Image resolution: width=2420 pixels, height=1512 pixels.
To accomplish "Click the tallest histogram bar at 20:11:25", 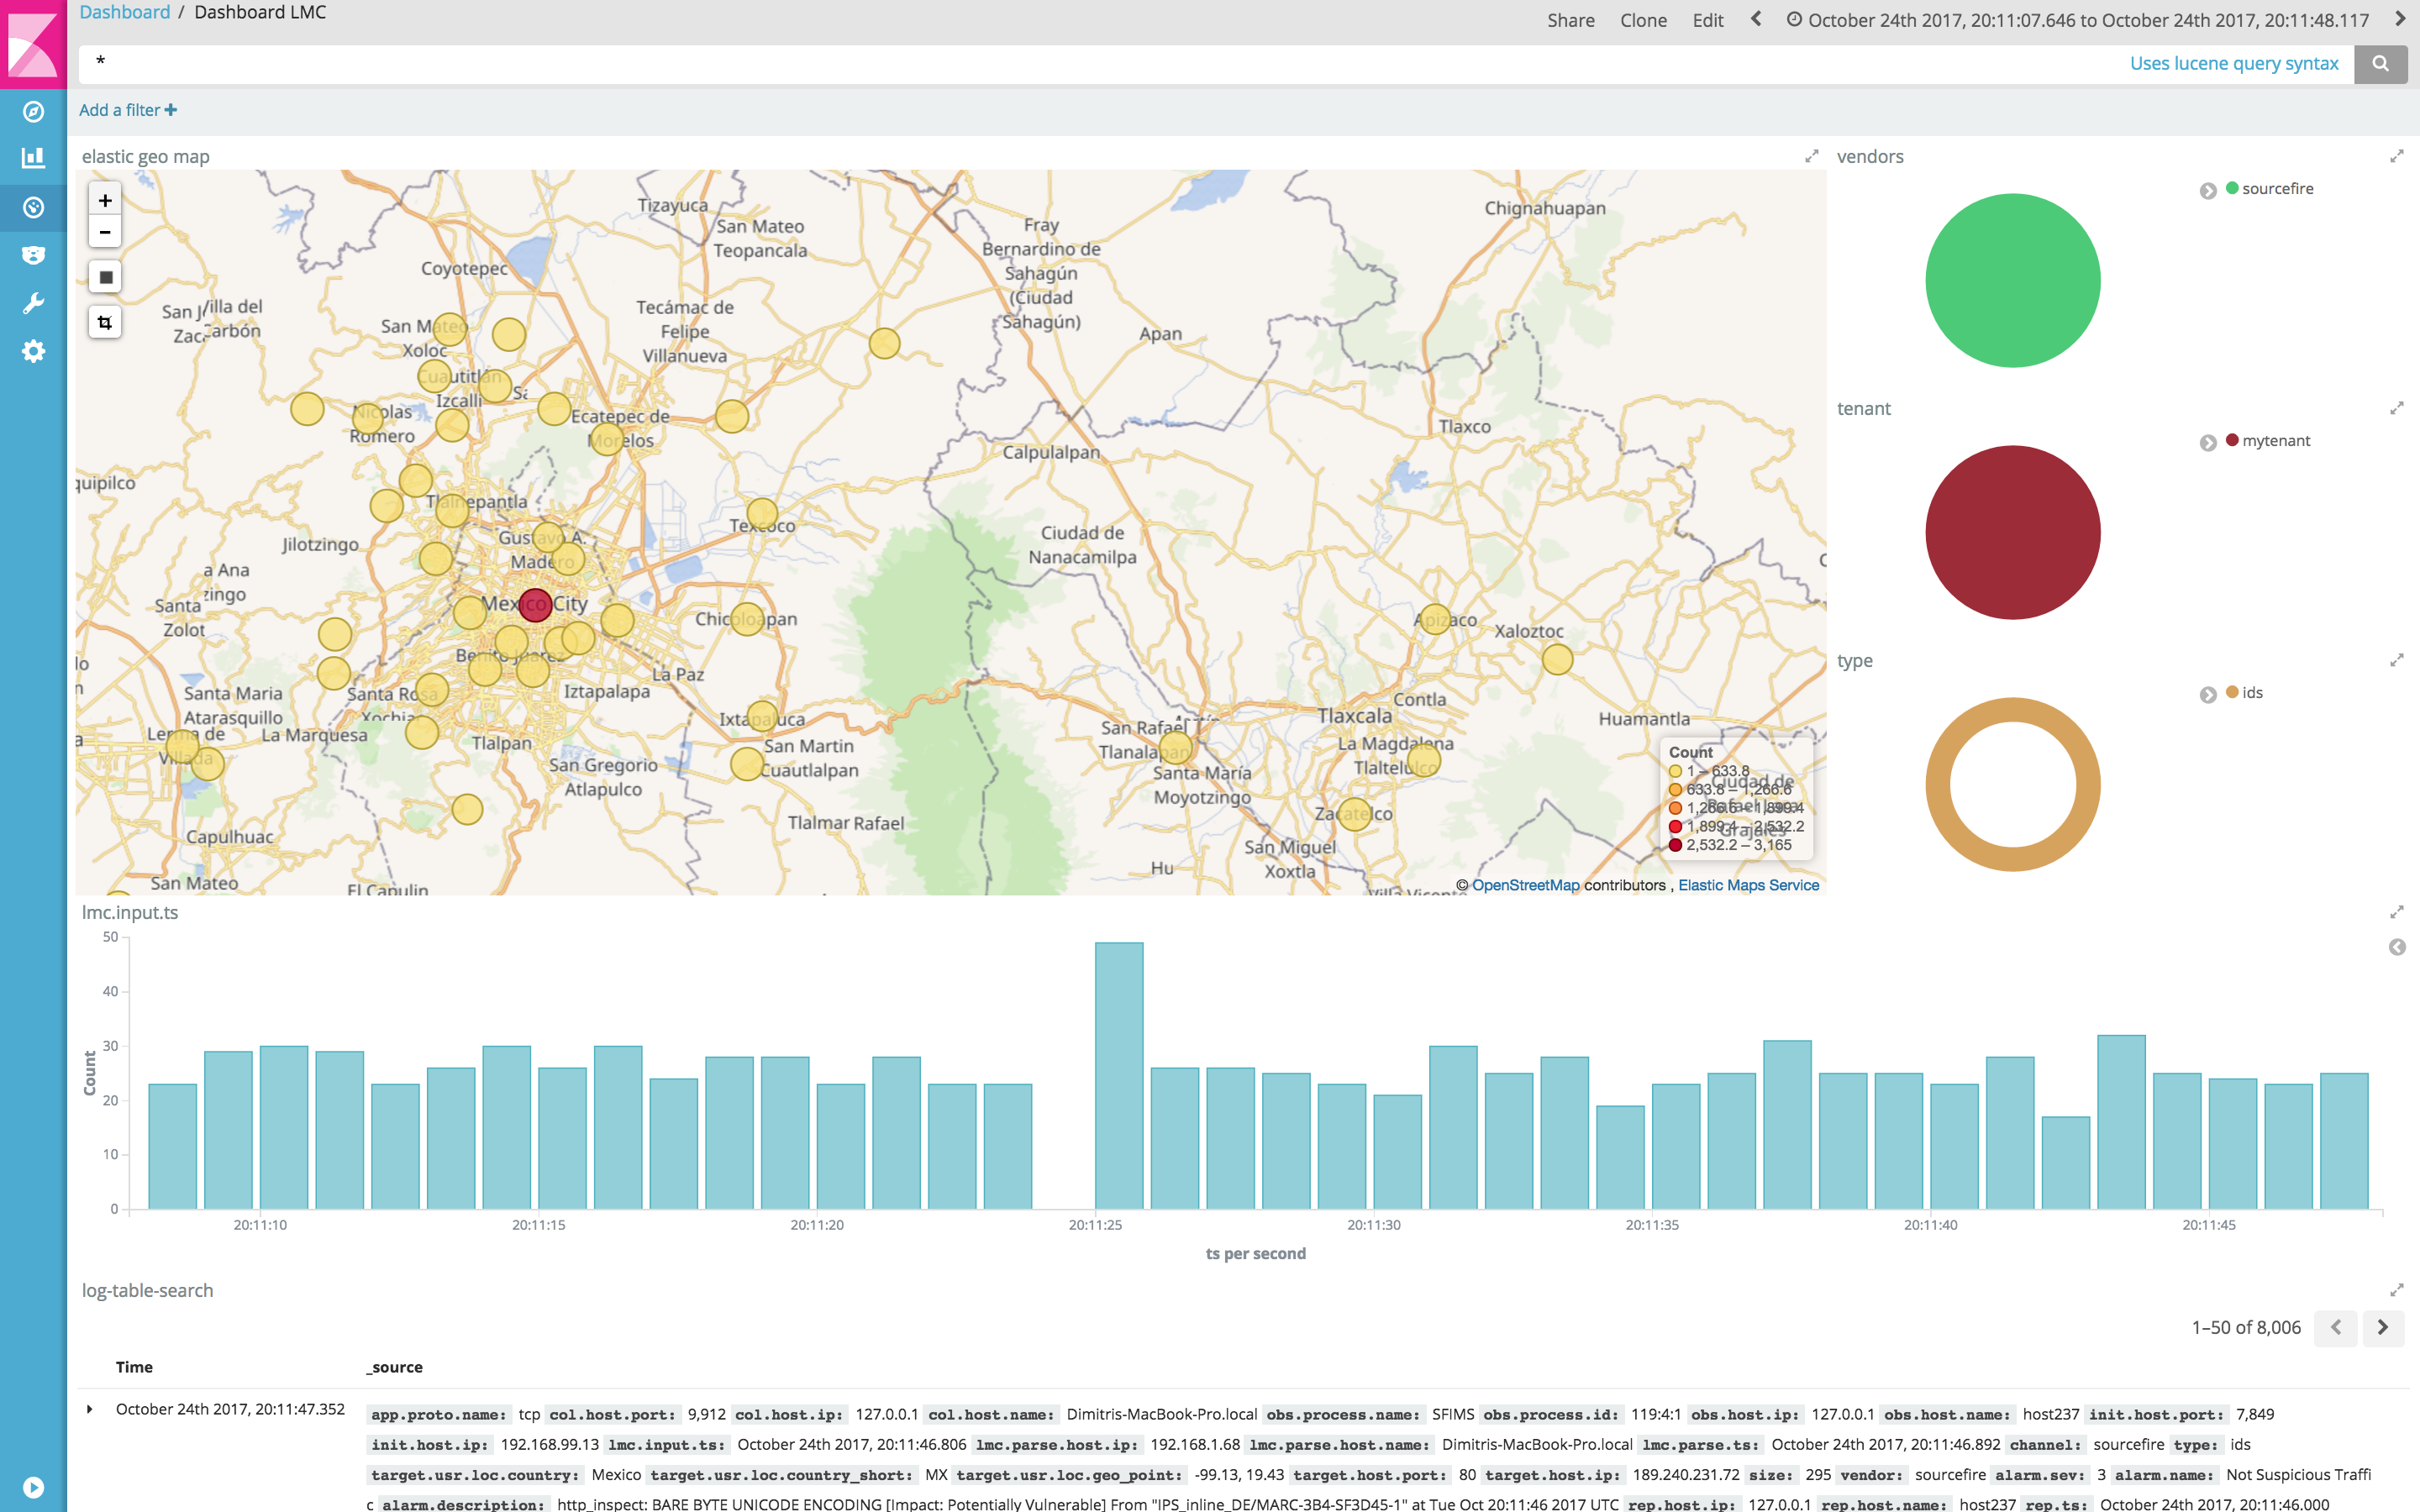I will point(1119,1076).
